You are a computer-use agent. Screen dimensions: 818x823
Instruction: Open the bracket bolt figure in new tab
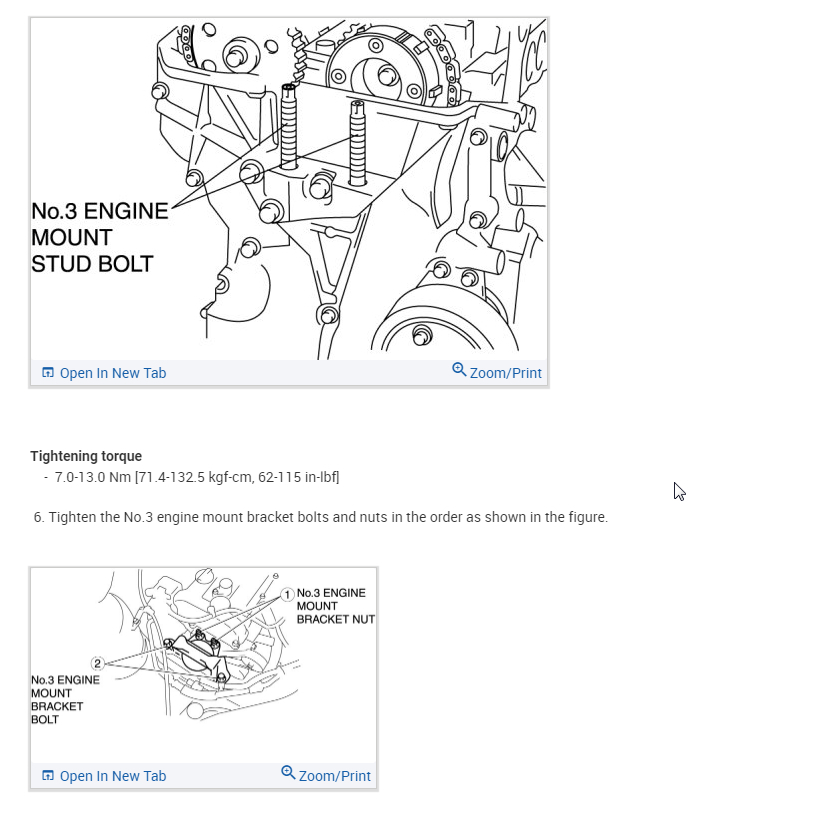[x=104, y=776]
